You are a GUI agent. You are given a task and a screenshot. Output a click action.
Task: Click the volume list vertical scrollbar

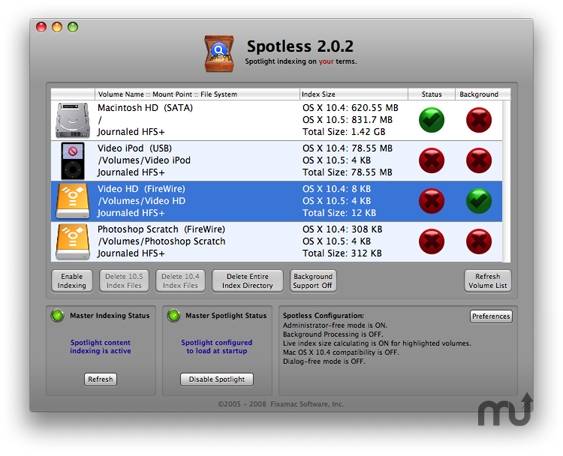coord(506,181)
